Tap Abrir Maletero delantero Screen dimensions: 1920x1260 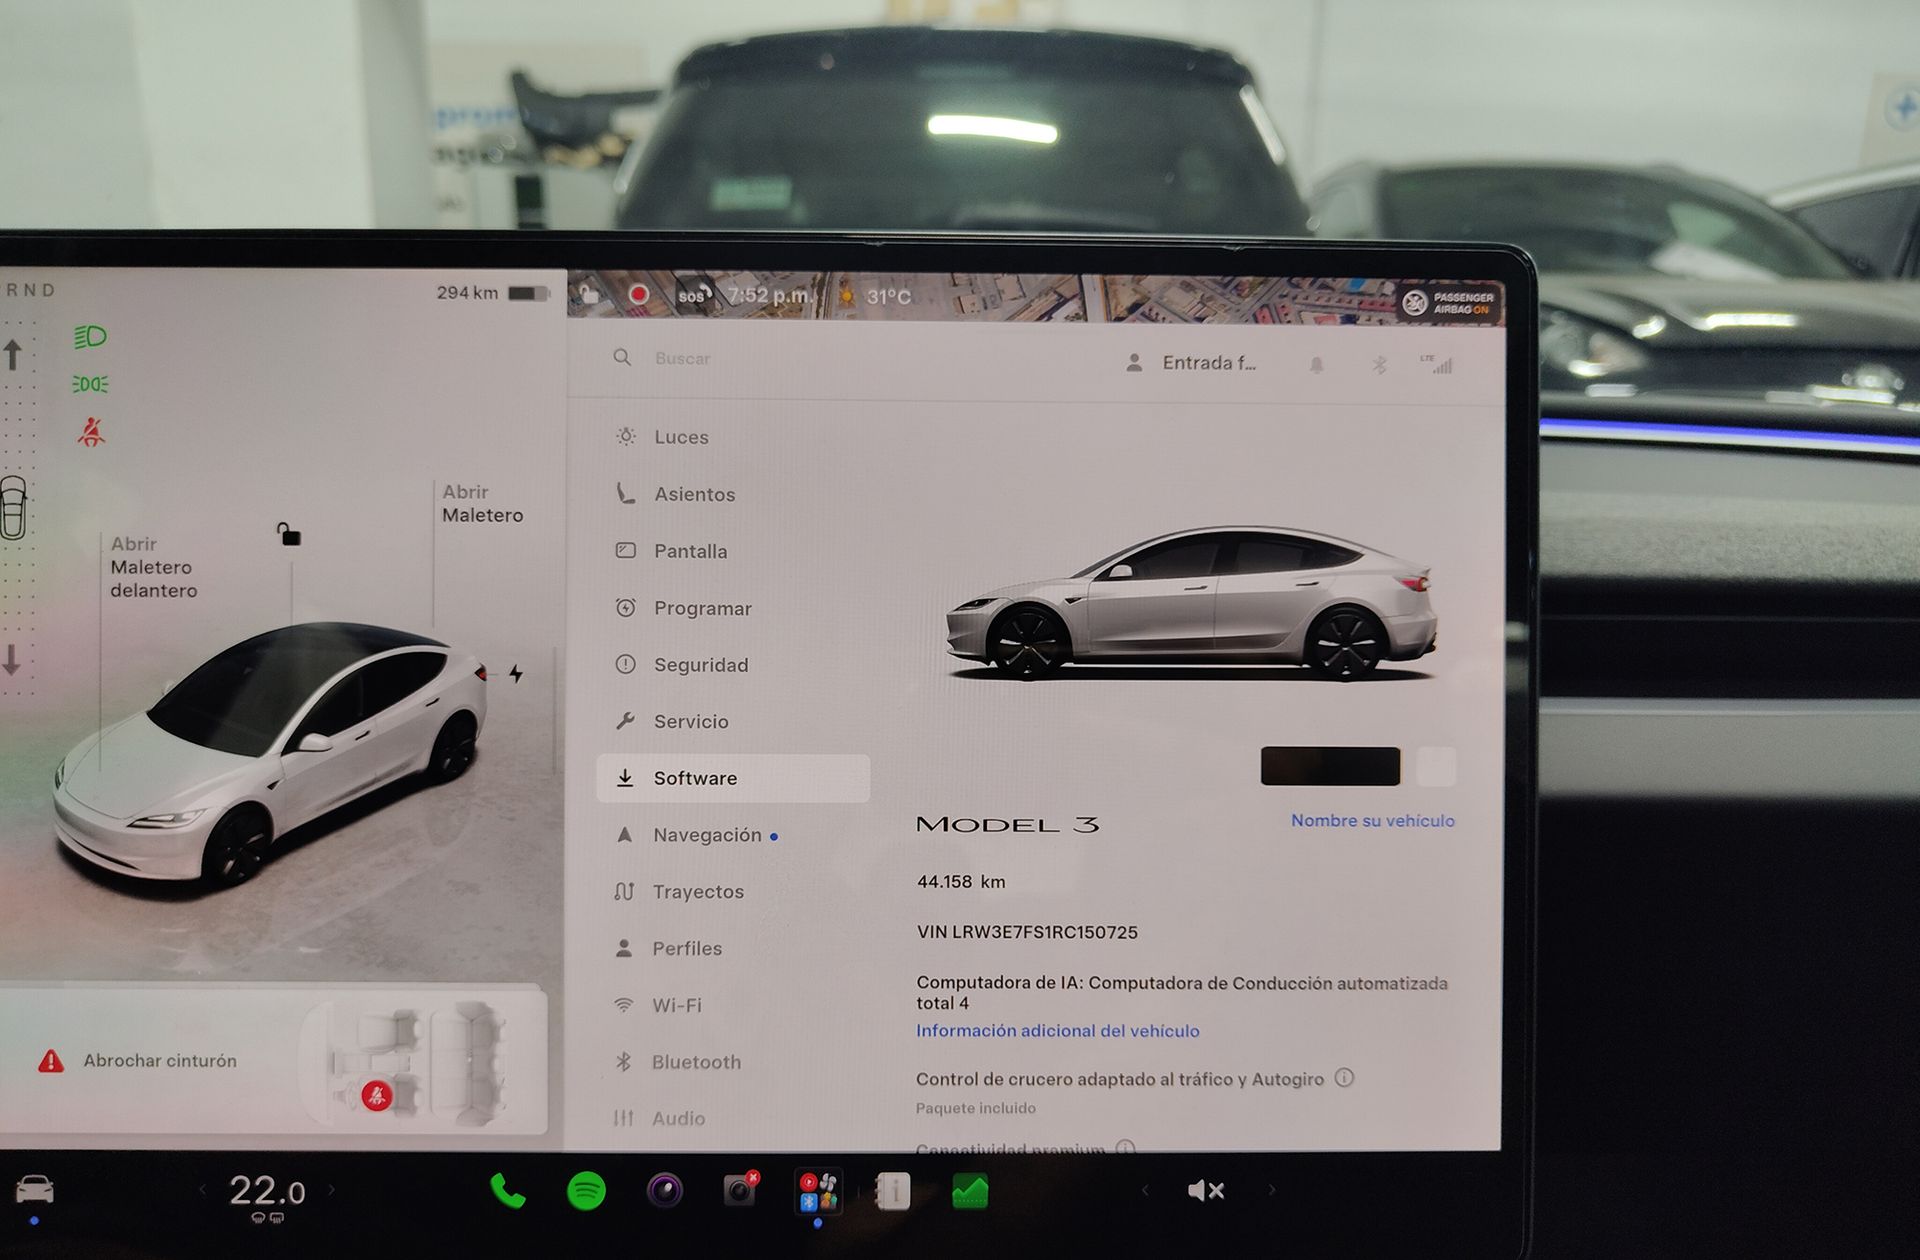153,567
